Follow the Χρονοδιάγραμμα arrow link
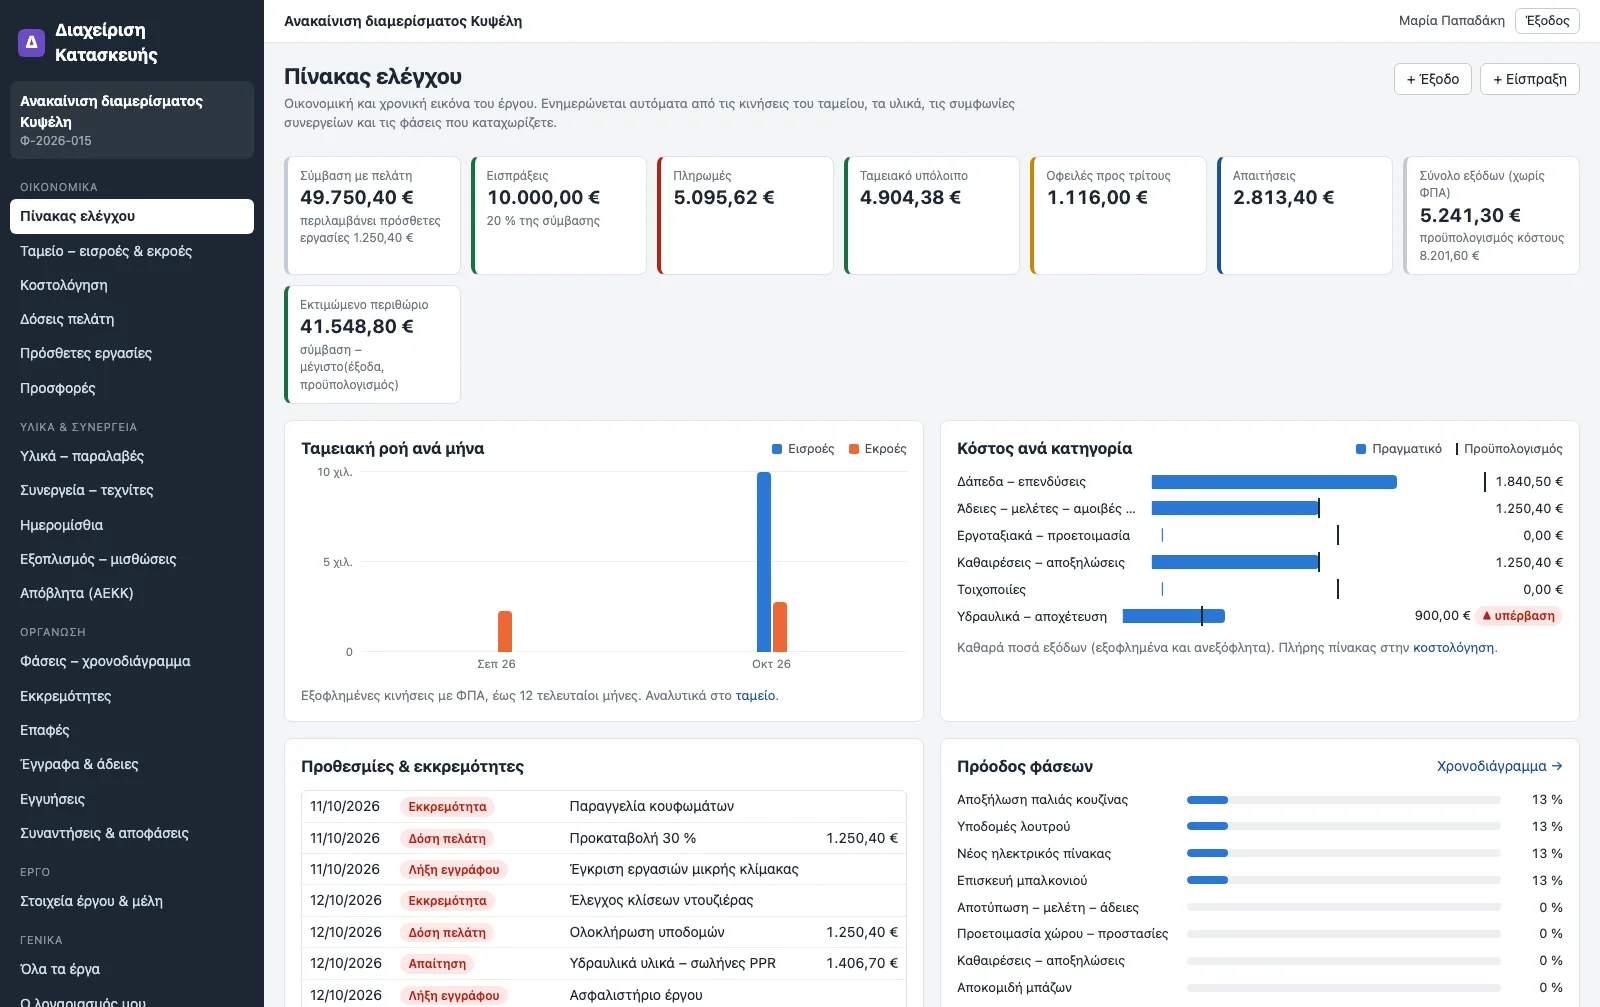This screenshot has width=1600, height=1007. pyautogui.click(x=1499, y=766)
